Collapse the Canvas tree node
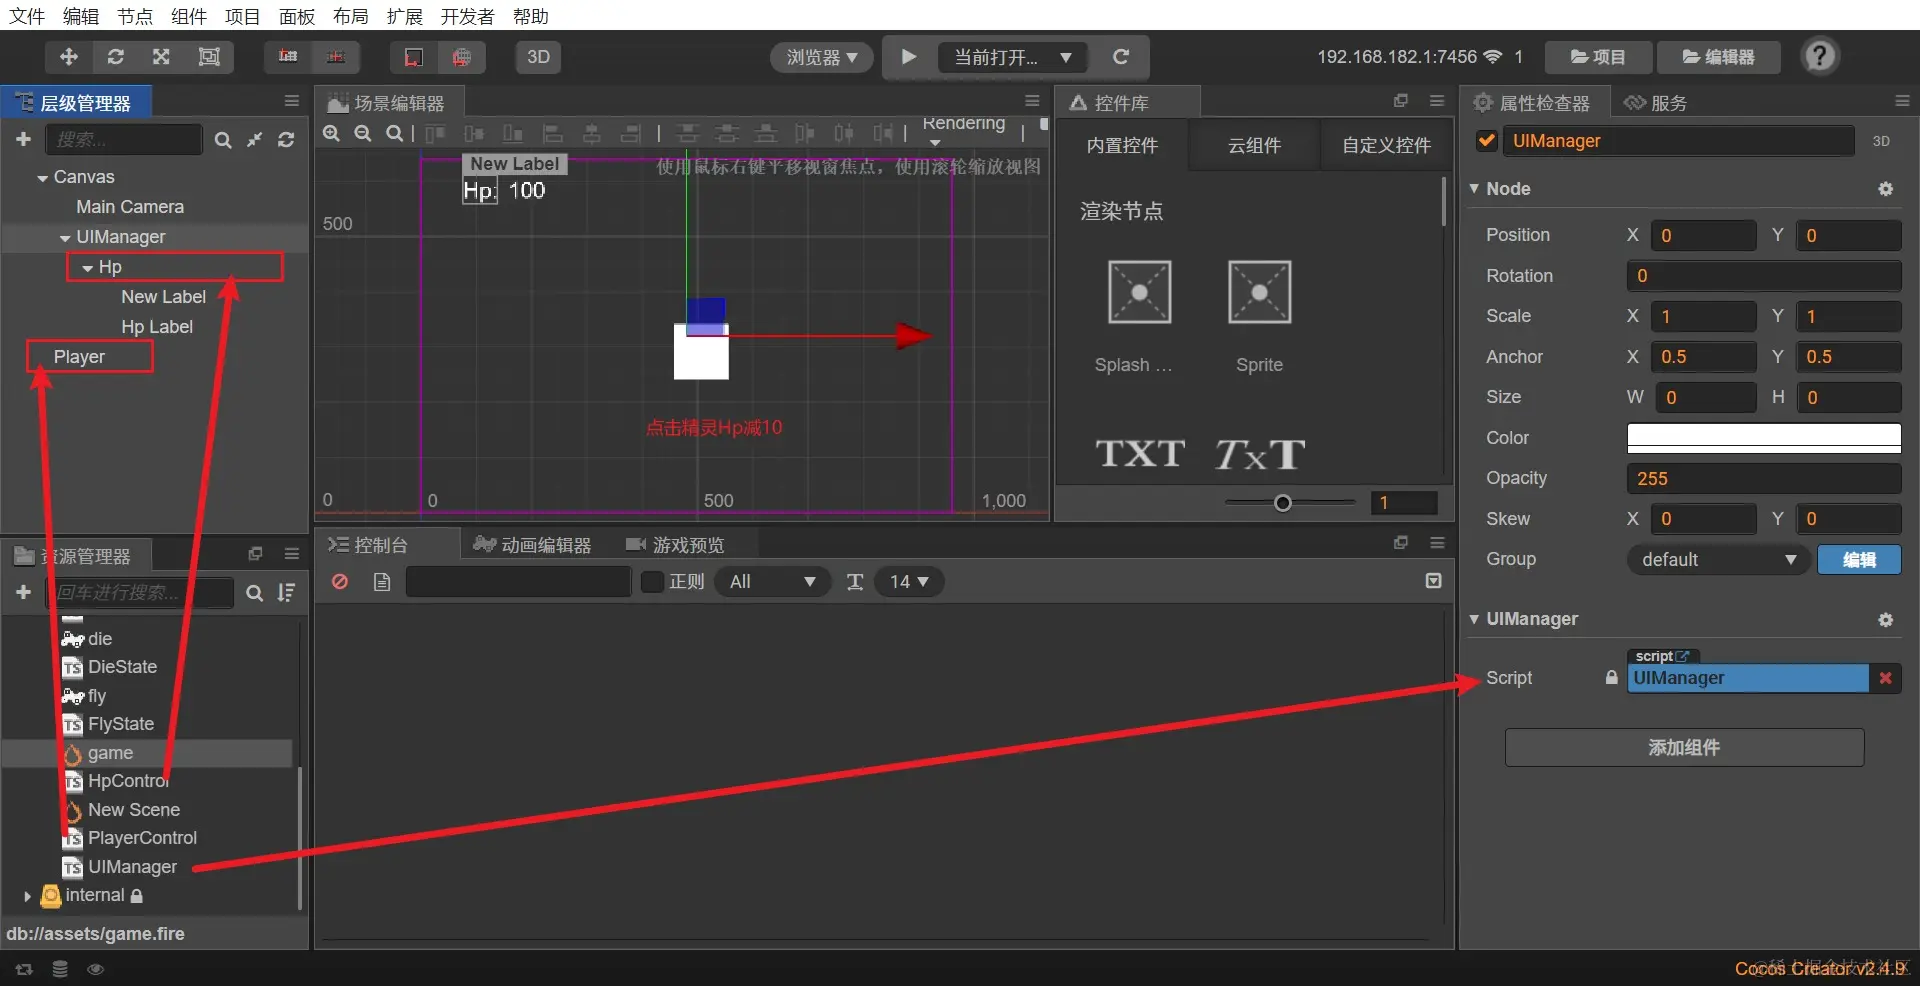This screenshot has height=986, width=1920. 43,178
